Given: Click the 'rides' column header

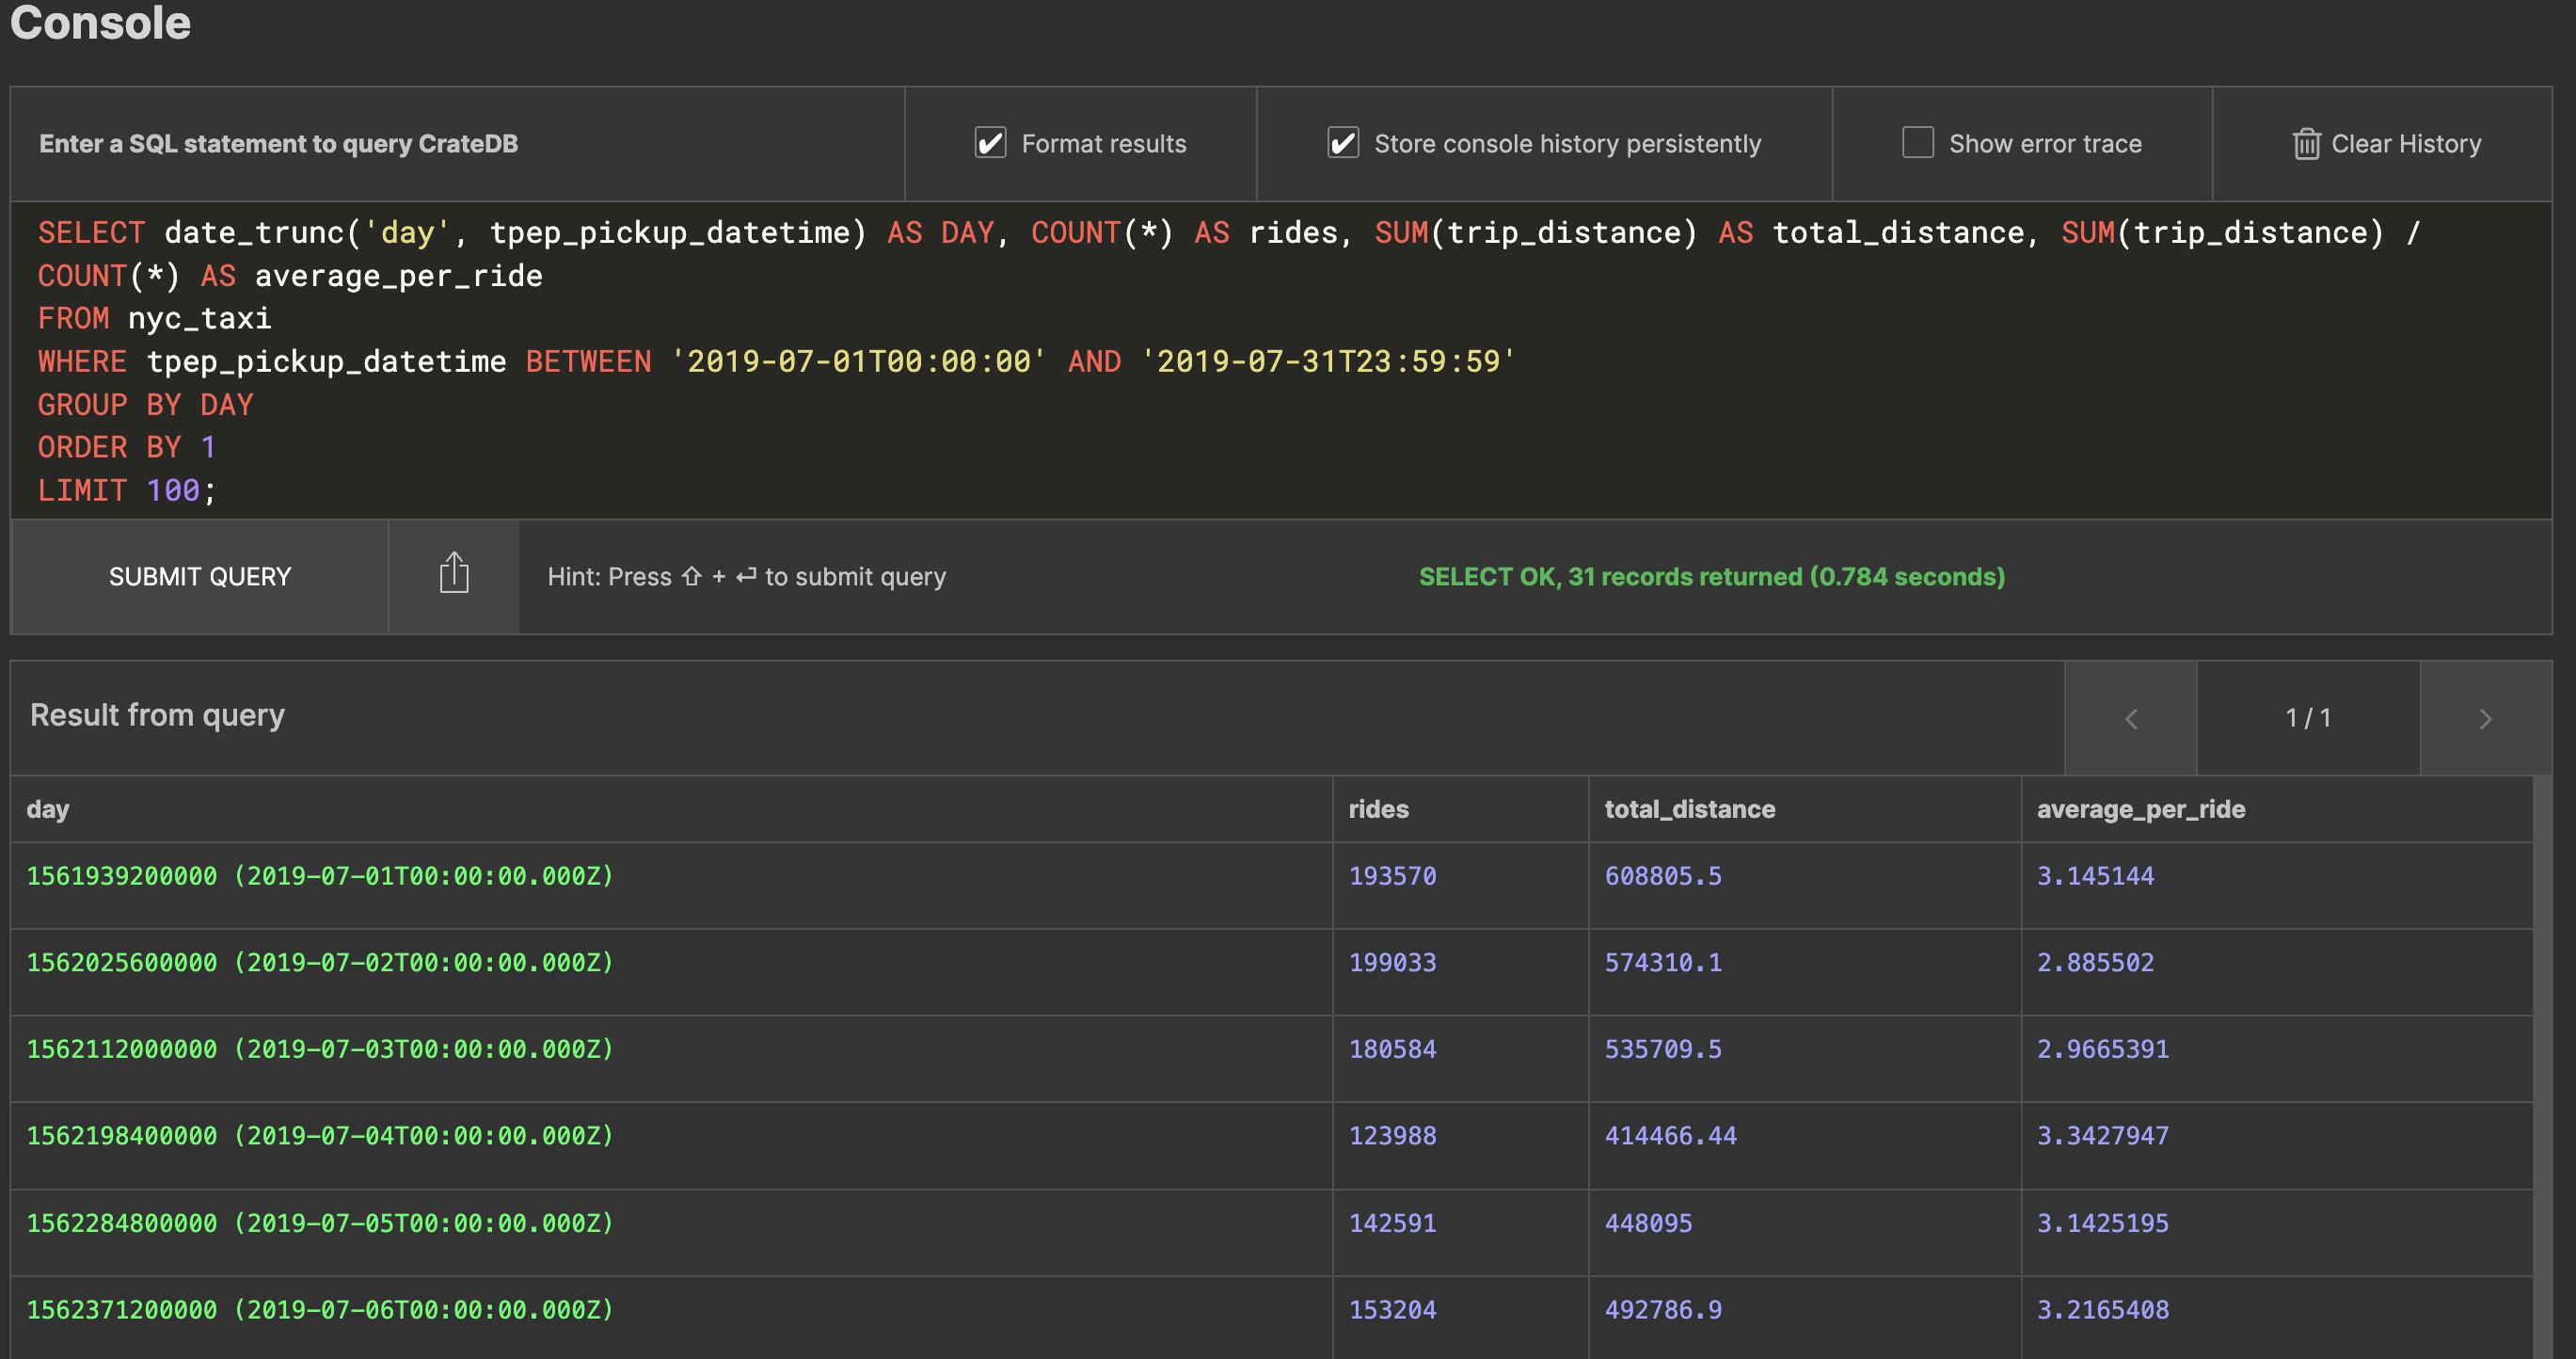Looking at the screenshot, I should tap(1378, 809).
